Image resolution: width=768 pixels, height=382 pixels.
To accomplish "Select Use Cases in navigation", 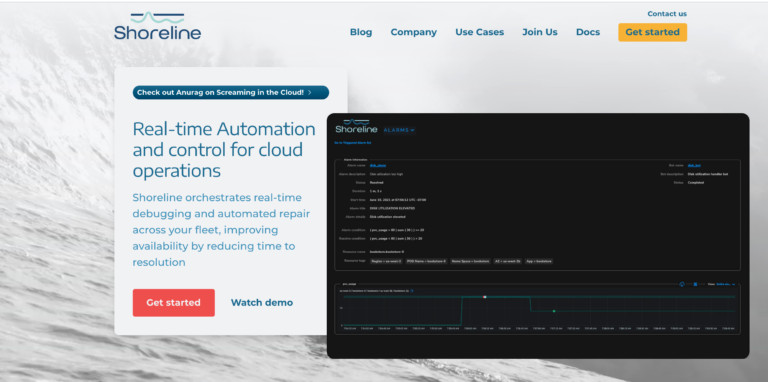I will pos(480,32).
